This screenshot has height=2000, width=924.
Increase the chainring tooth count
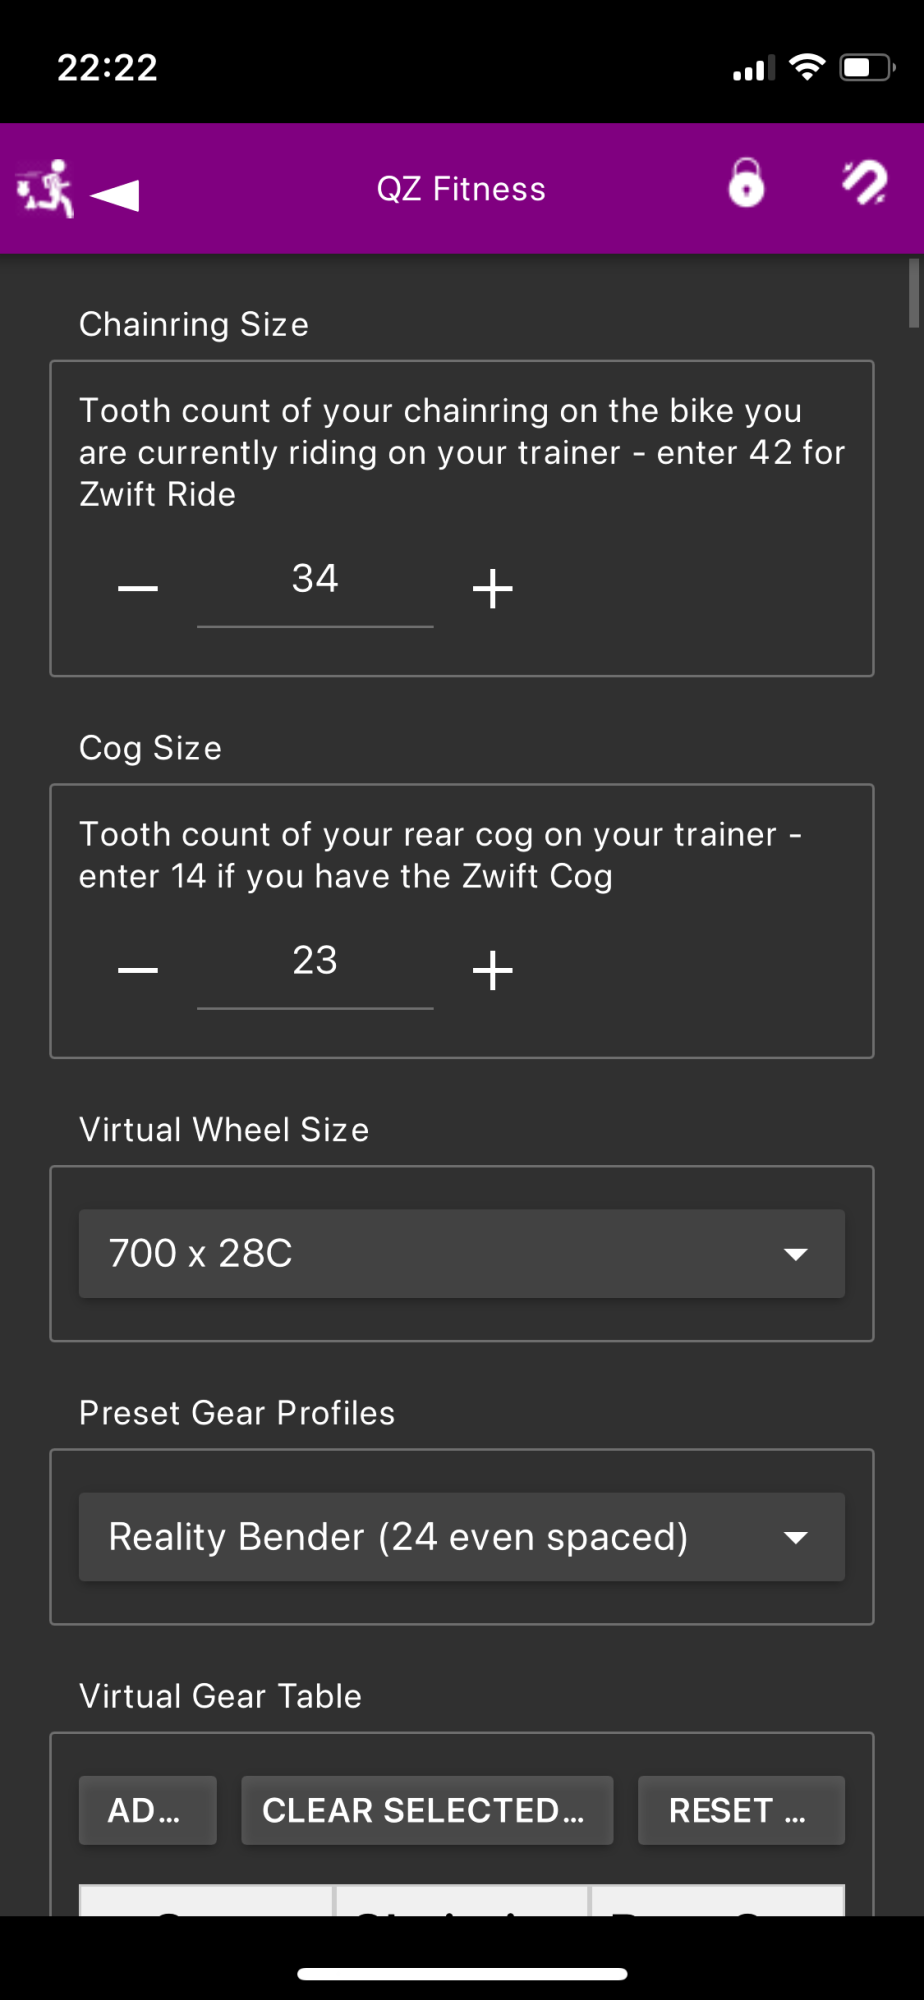492,588
